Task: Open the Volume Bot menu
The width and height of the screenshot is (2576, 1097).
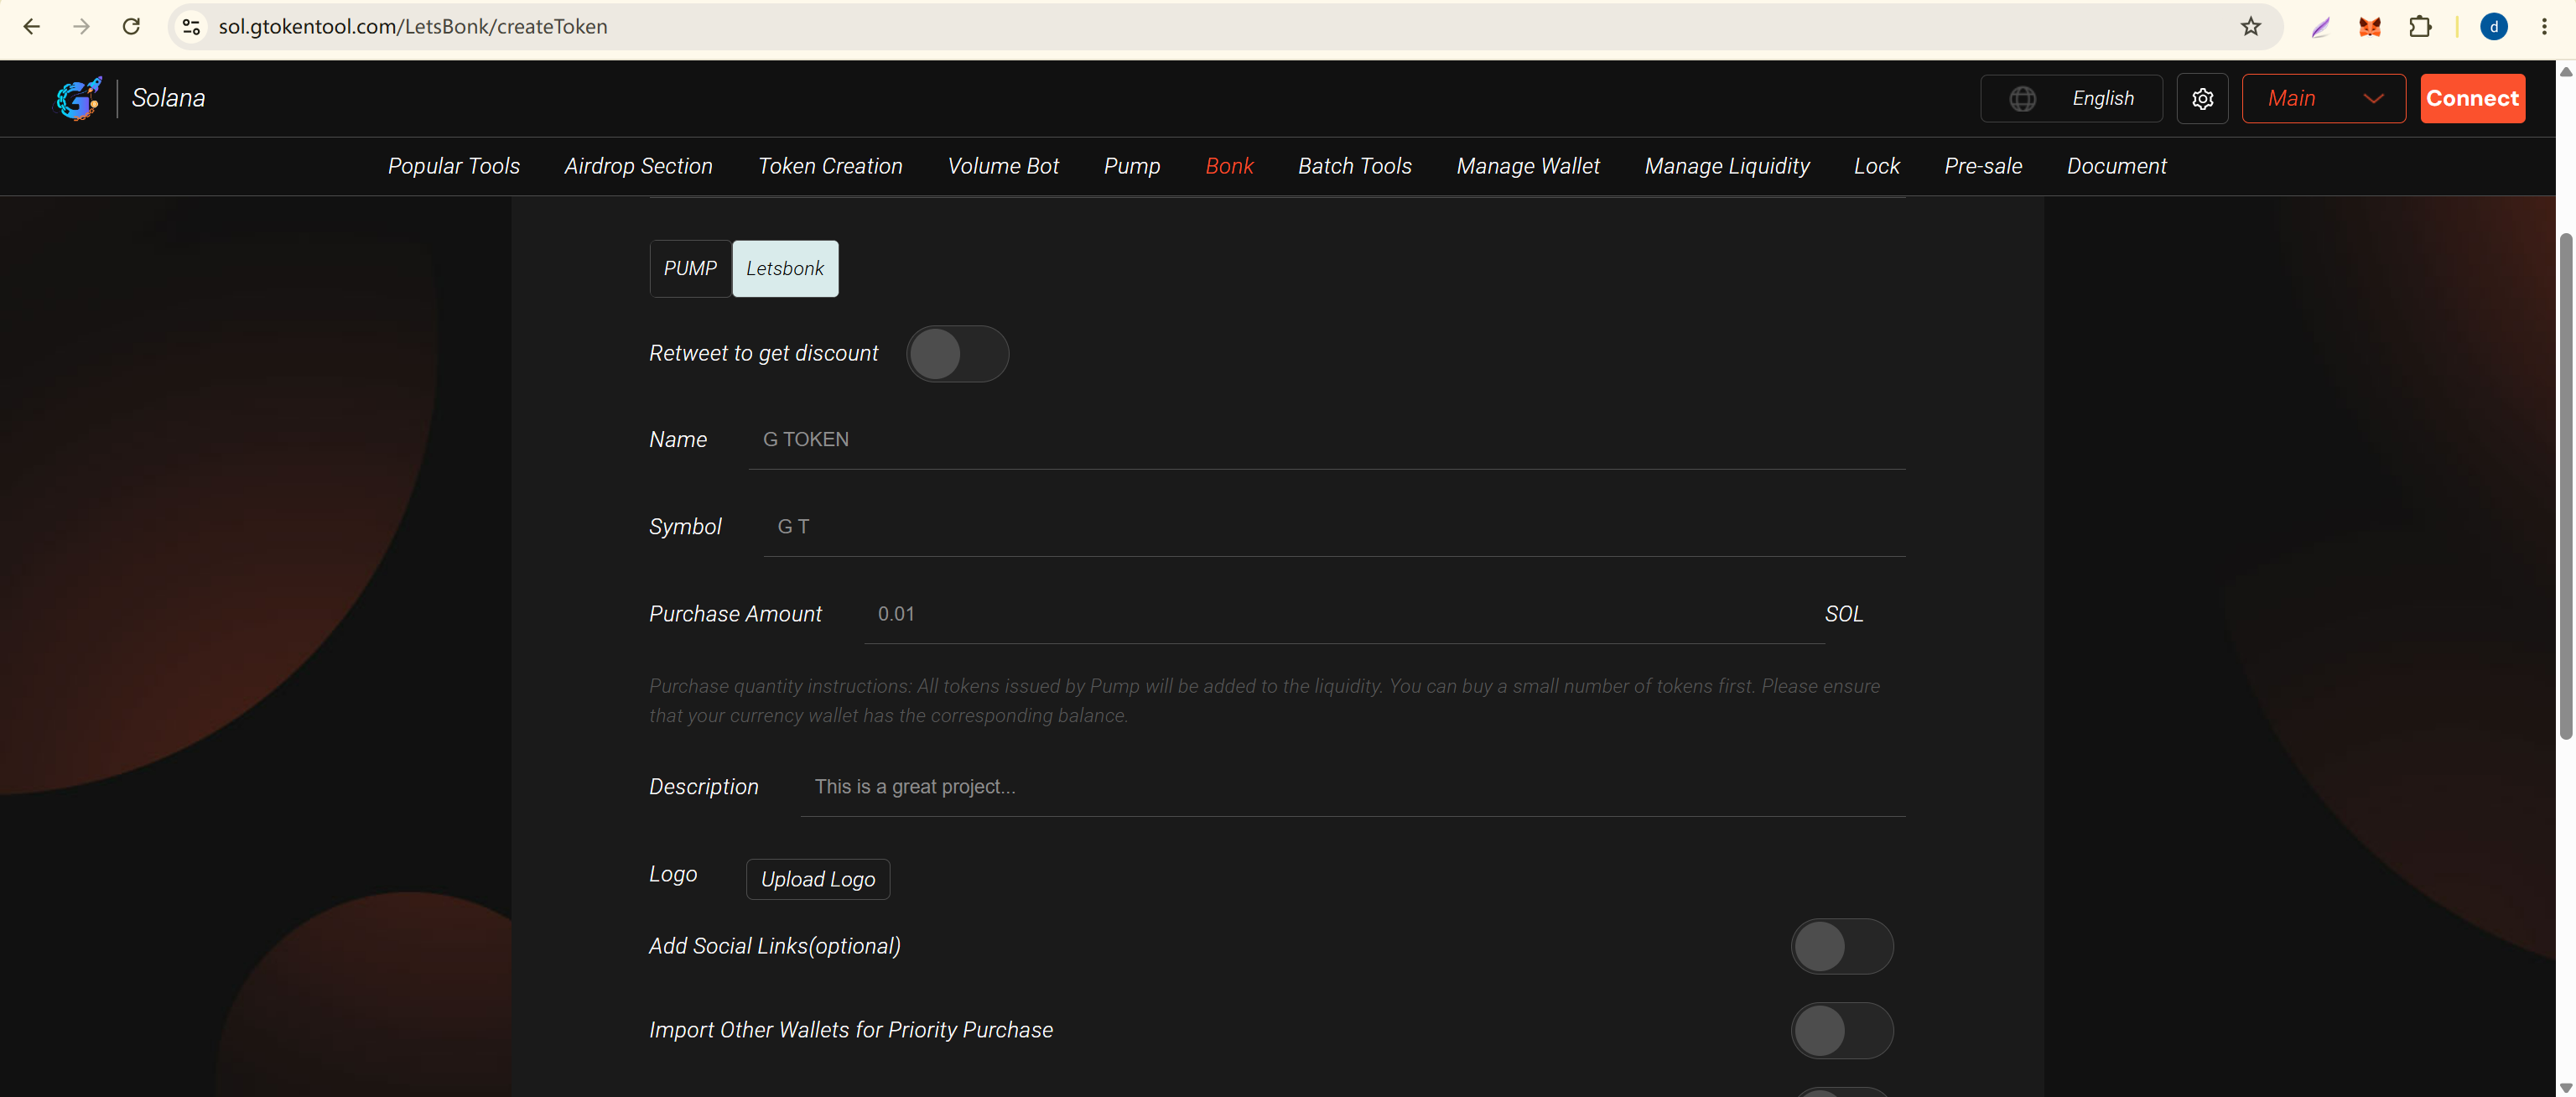Action: 1003,166
